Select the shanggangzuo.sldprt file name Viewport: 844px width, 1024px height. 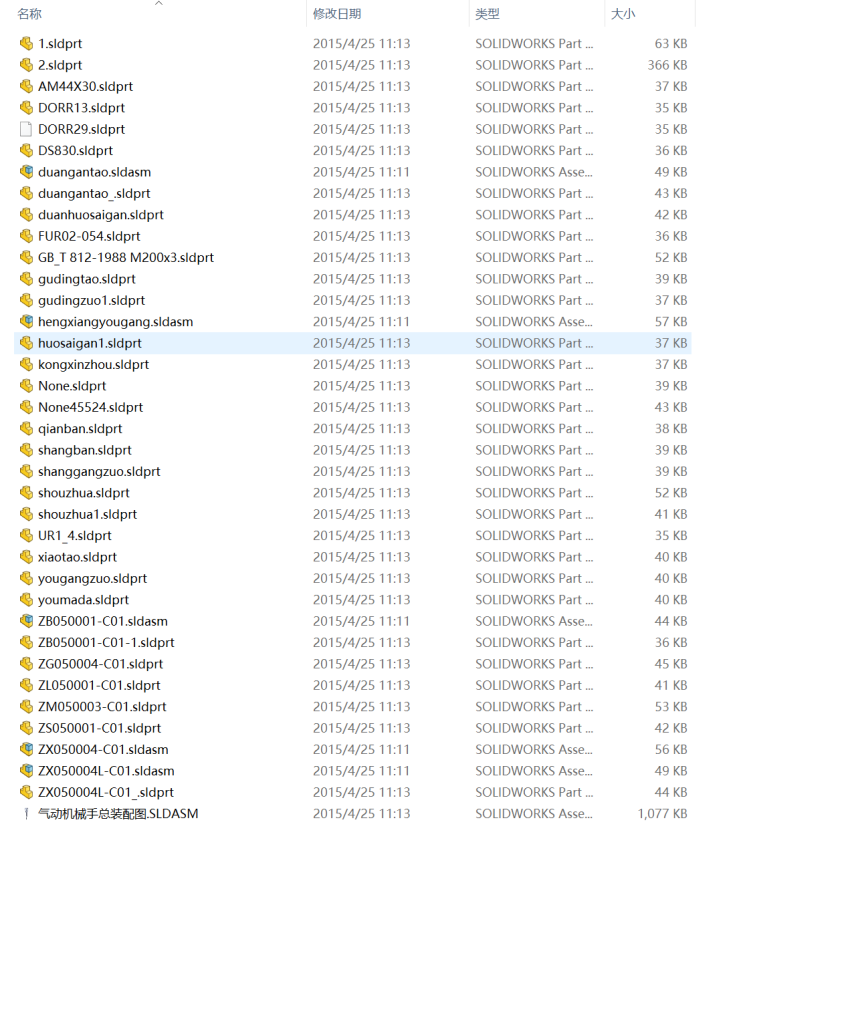[x=99, y=472]
